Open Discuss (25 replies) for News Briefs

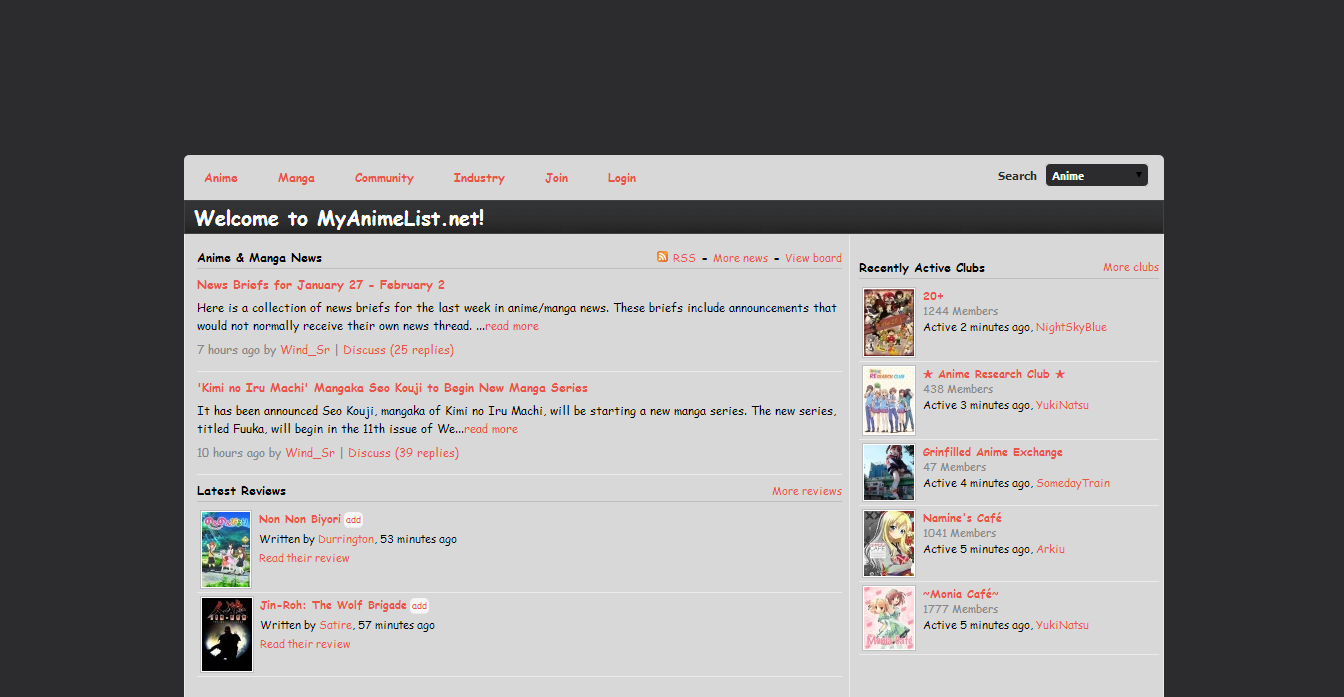[399, 349]
